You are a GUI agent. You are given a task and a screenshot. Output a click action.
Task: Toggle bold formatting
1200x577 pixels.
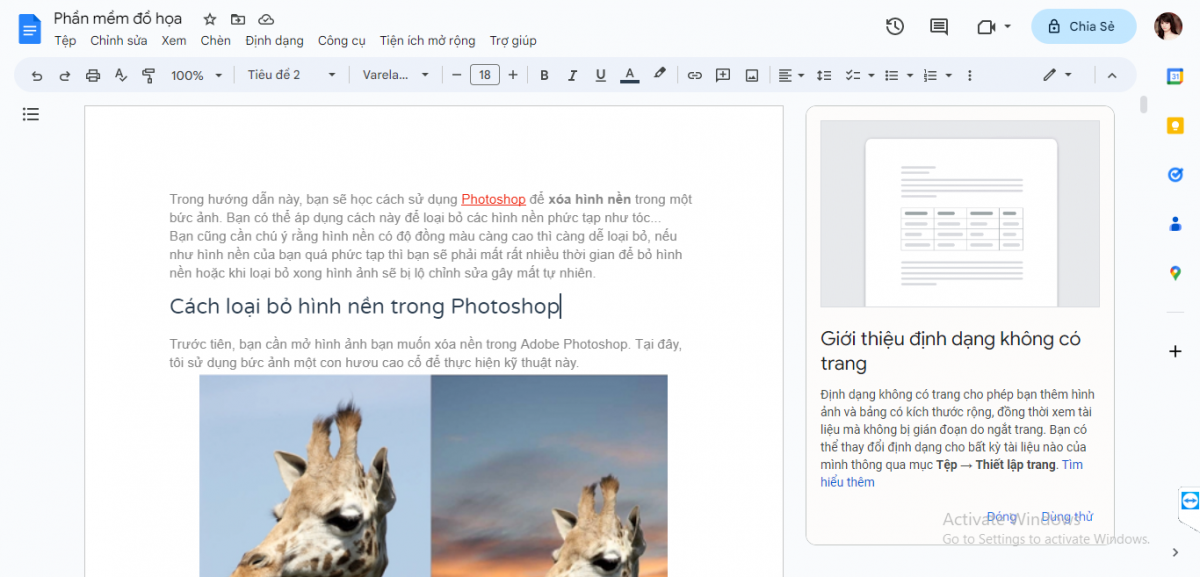(x=544, y=75)
